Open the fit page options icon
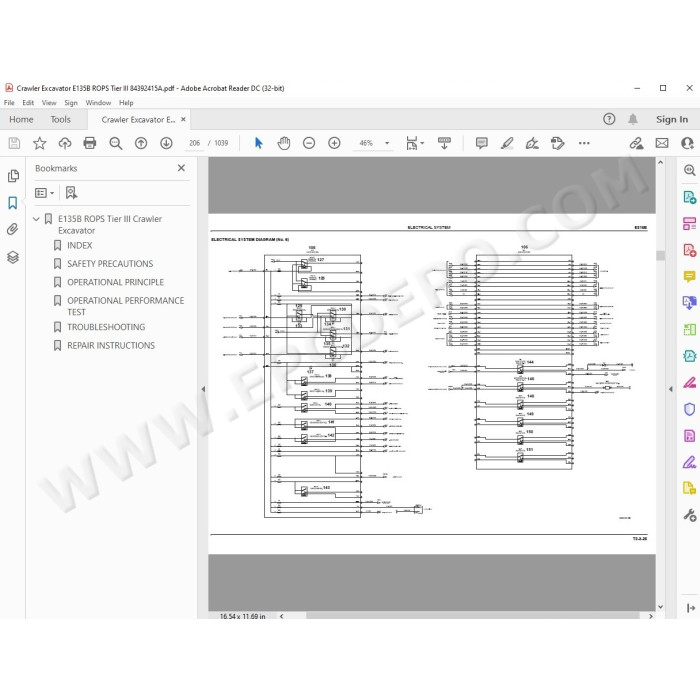Viewport: 700px width, 700px height. (415, 143)
